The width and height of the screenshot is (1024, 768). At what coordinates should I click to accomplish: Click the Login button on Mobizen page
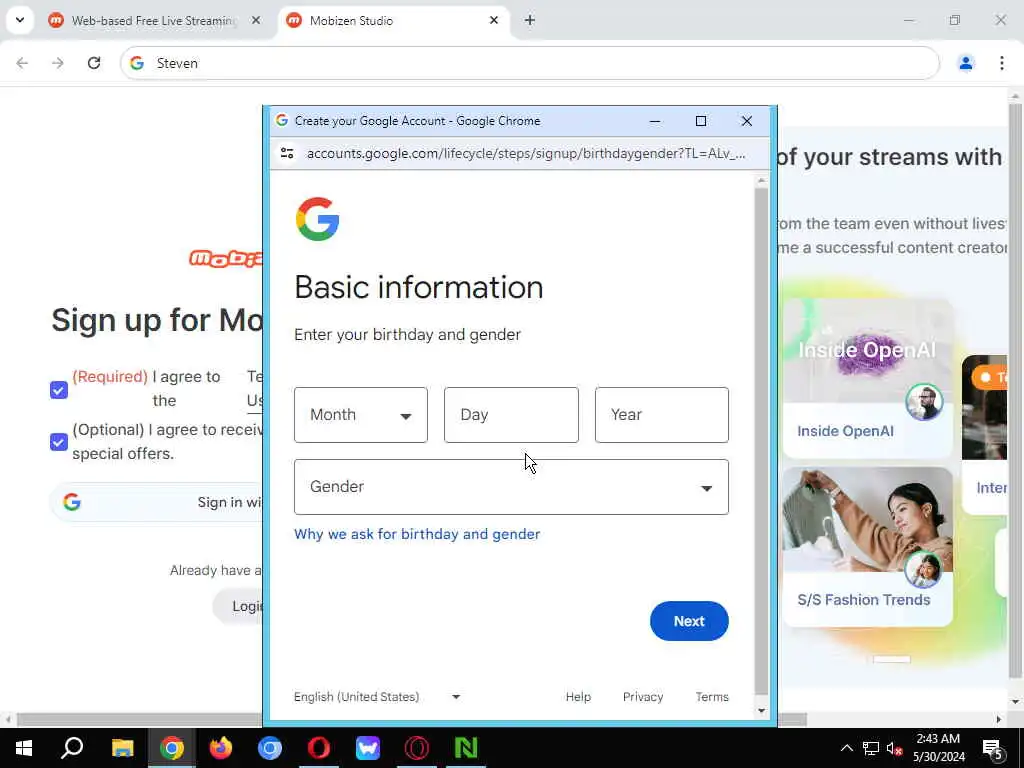[x=238, y=606]
